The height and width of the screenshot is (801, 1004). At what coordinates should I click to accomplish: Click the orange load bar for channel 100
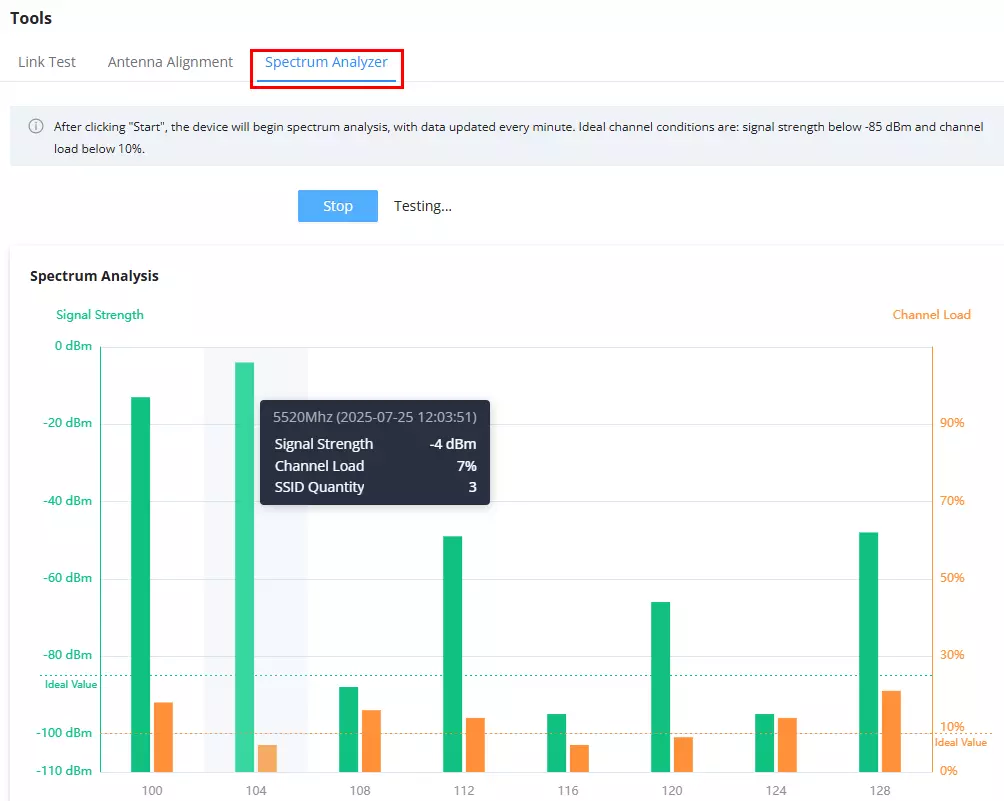coord(163,737)
